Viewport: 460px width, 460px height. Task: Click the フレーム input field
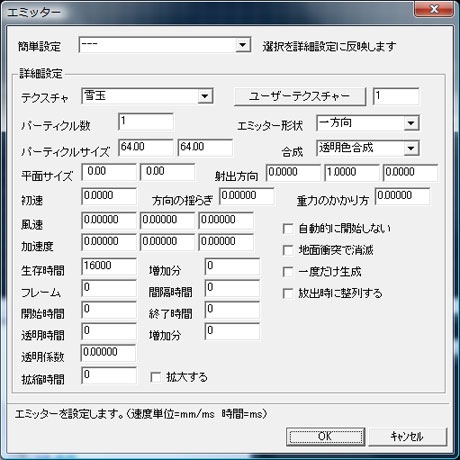coord(109,288)
